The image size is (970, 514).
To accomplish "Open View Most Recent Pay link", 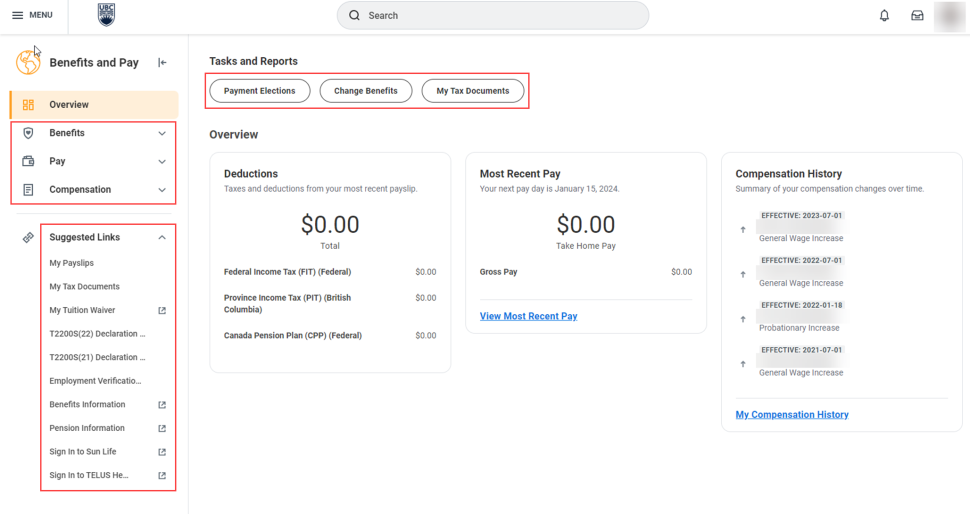I will click(x=528, y=316).
